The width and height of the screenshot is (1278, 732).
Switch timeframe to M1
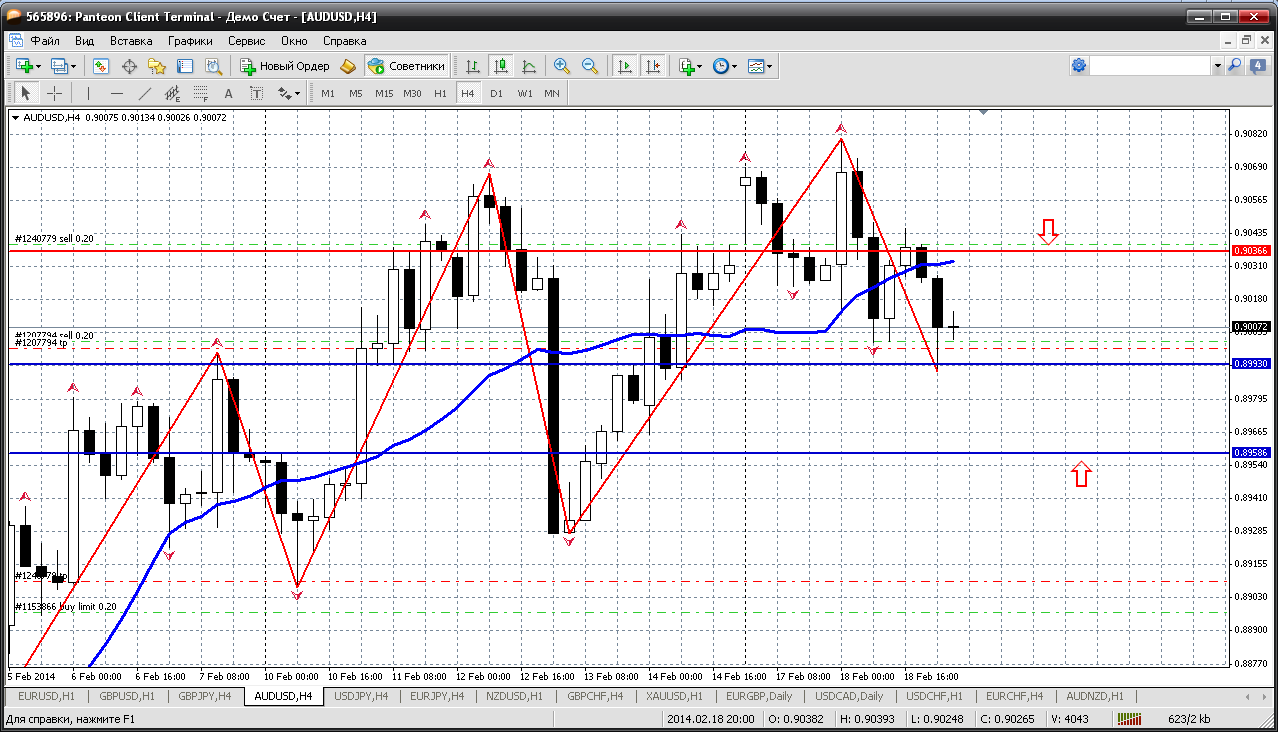(x=328, y=93)
